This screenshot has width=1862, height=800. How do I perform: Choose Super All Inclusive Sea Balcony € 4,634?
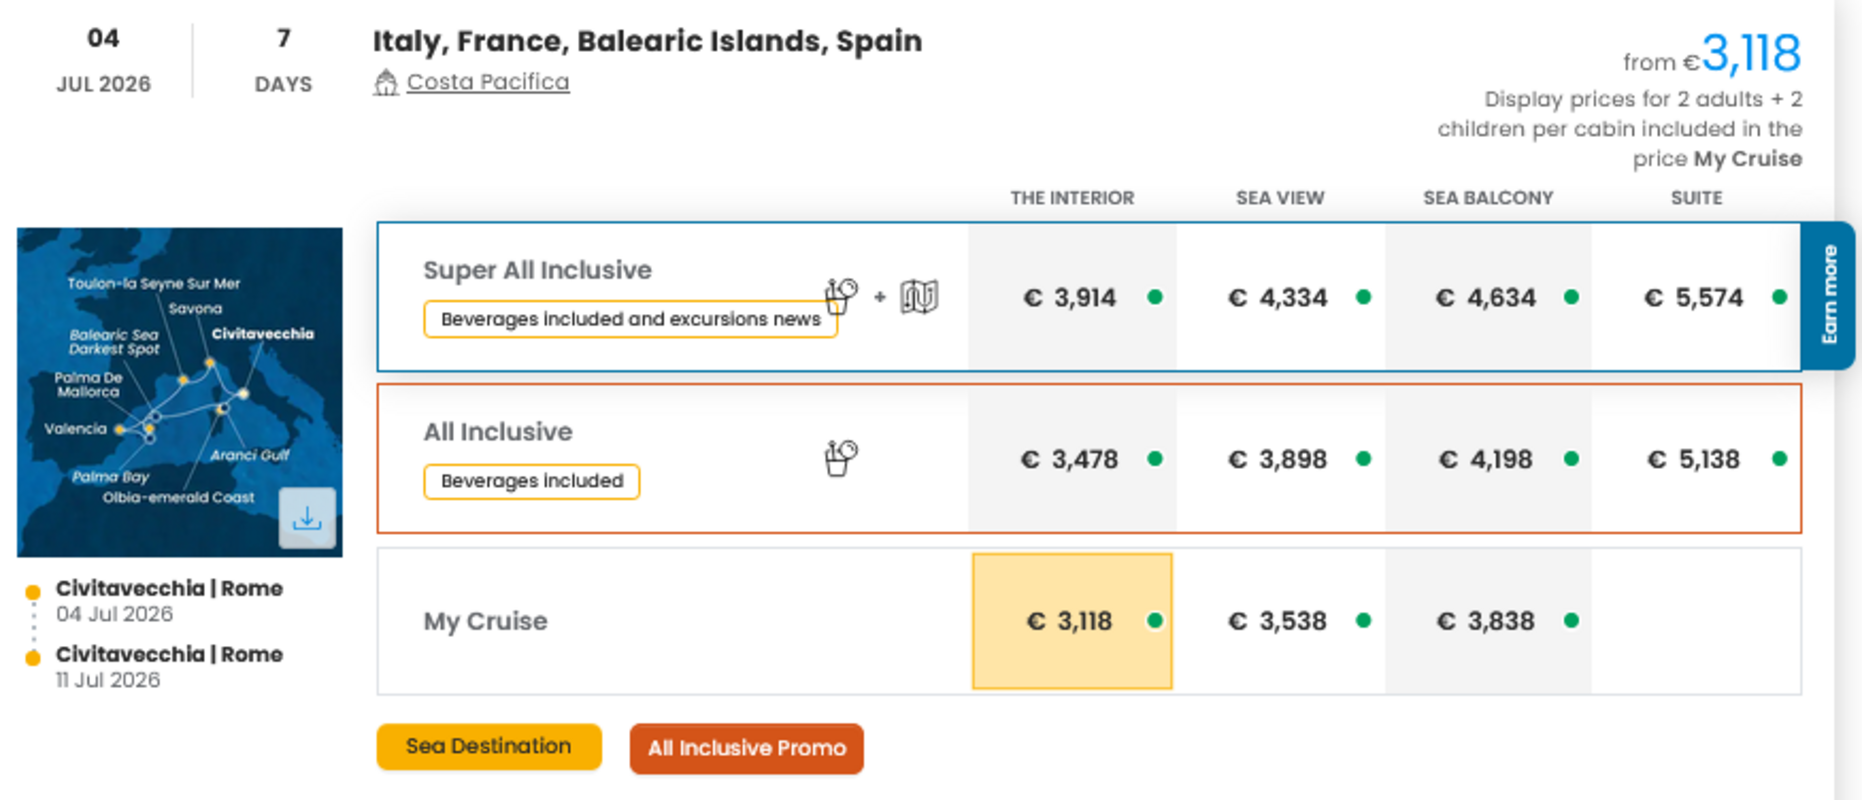click(x=1485, y=298)
